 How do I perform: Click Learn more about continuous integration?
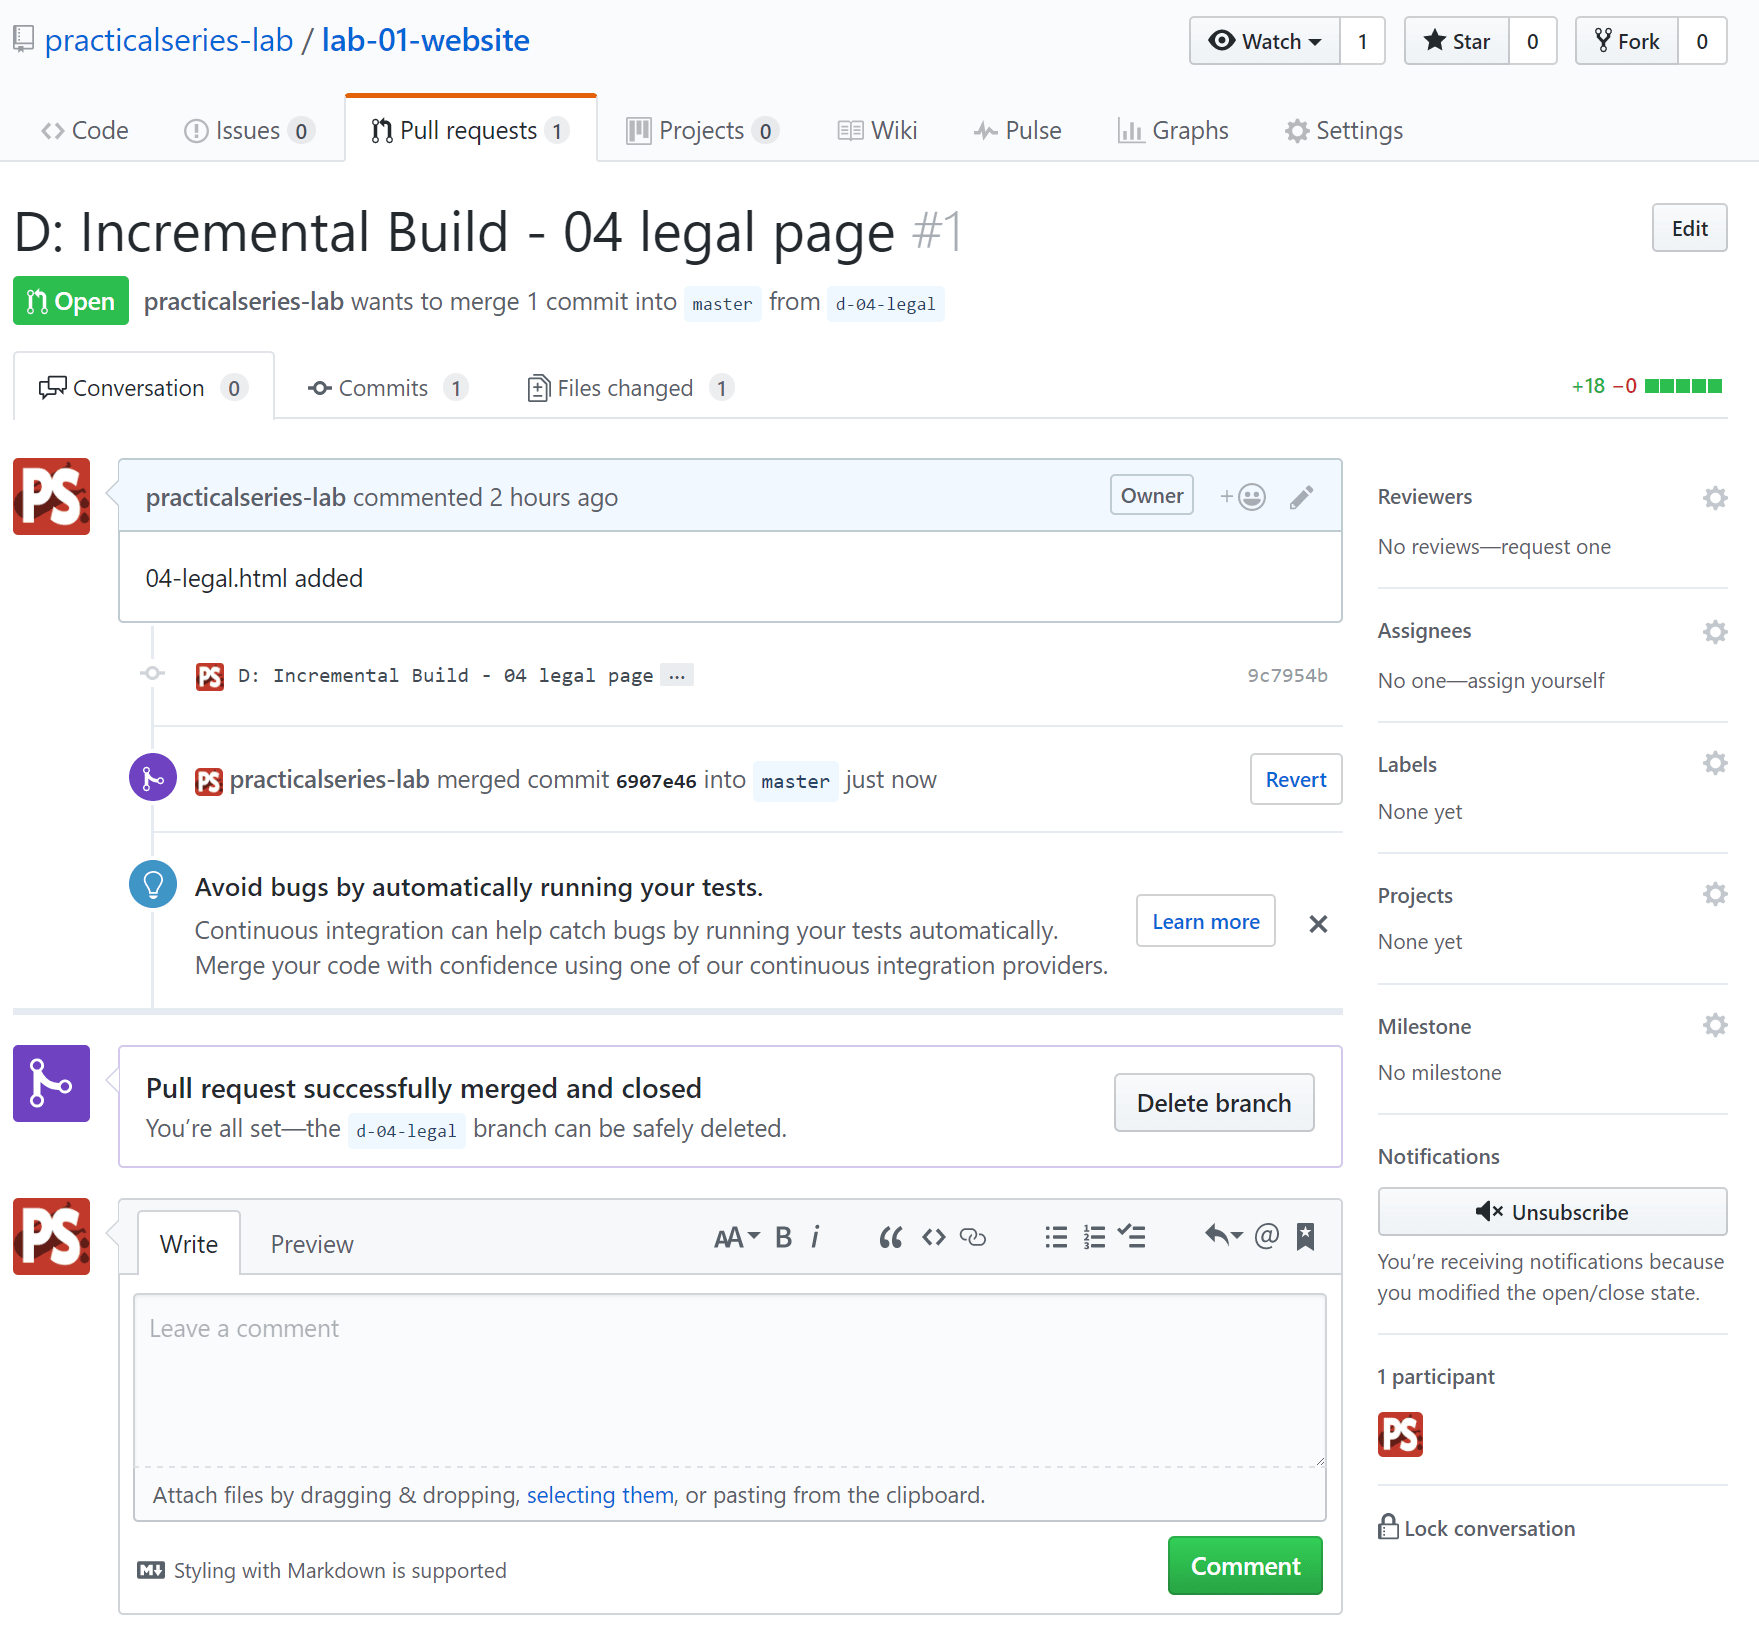(x=1206, y=922)
